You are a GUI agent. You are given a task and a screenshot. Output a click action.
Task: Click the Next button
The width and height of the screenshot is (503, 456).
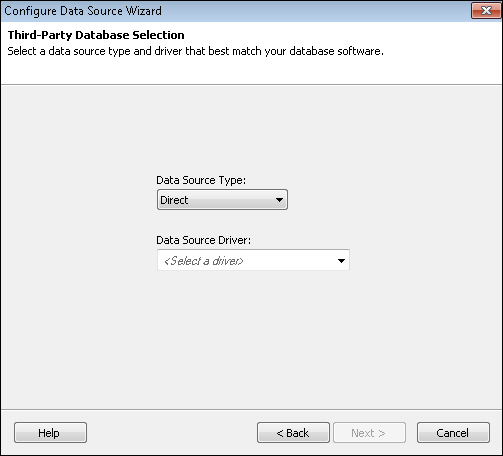click(369, 433)
